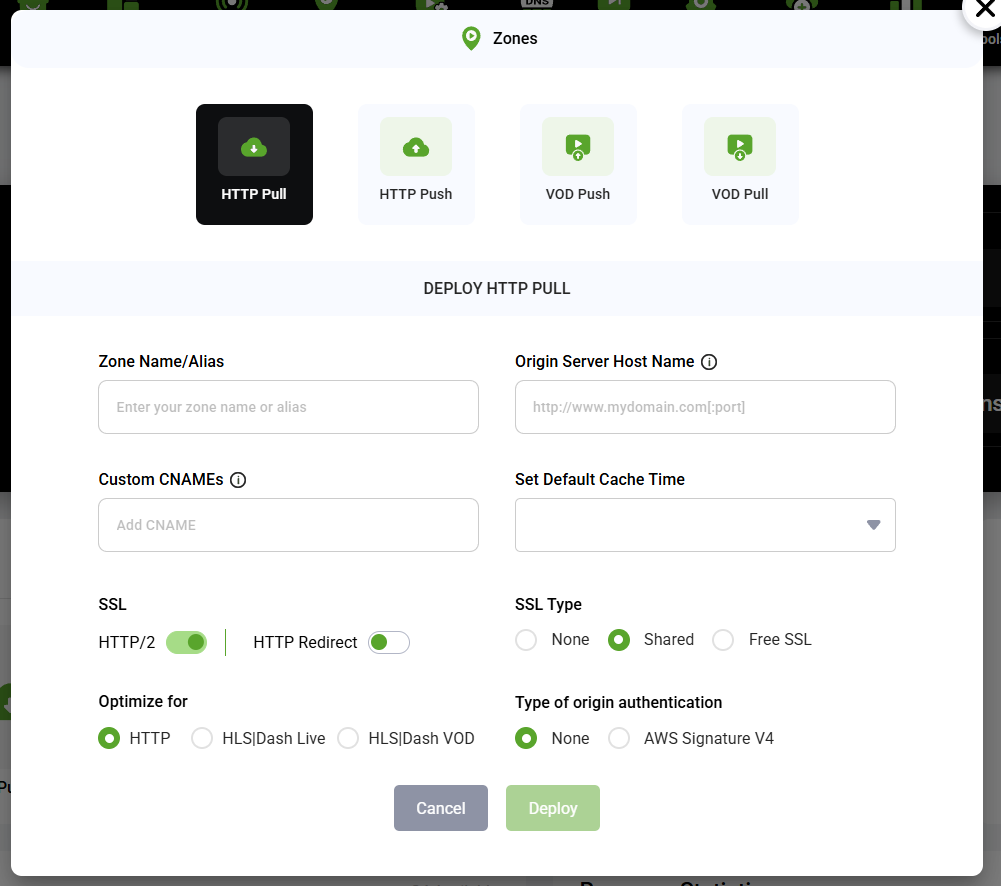This screenshot has width=1001, height=886.
Task: Click the Zones location pin icon
Action: [x=470, y=38]
